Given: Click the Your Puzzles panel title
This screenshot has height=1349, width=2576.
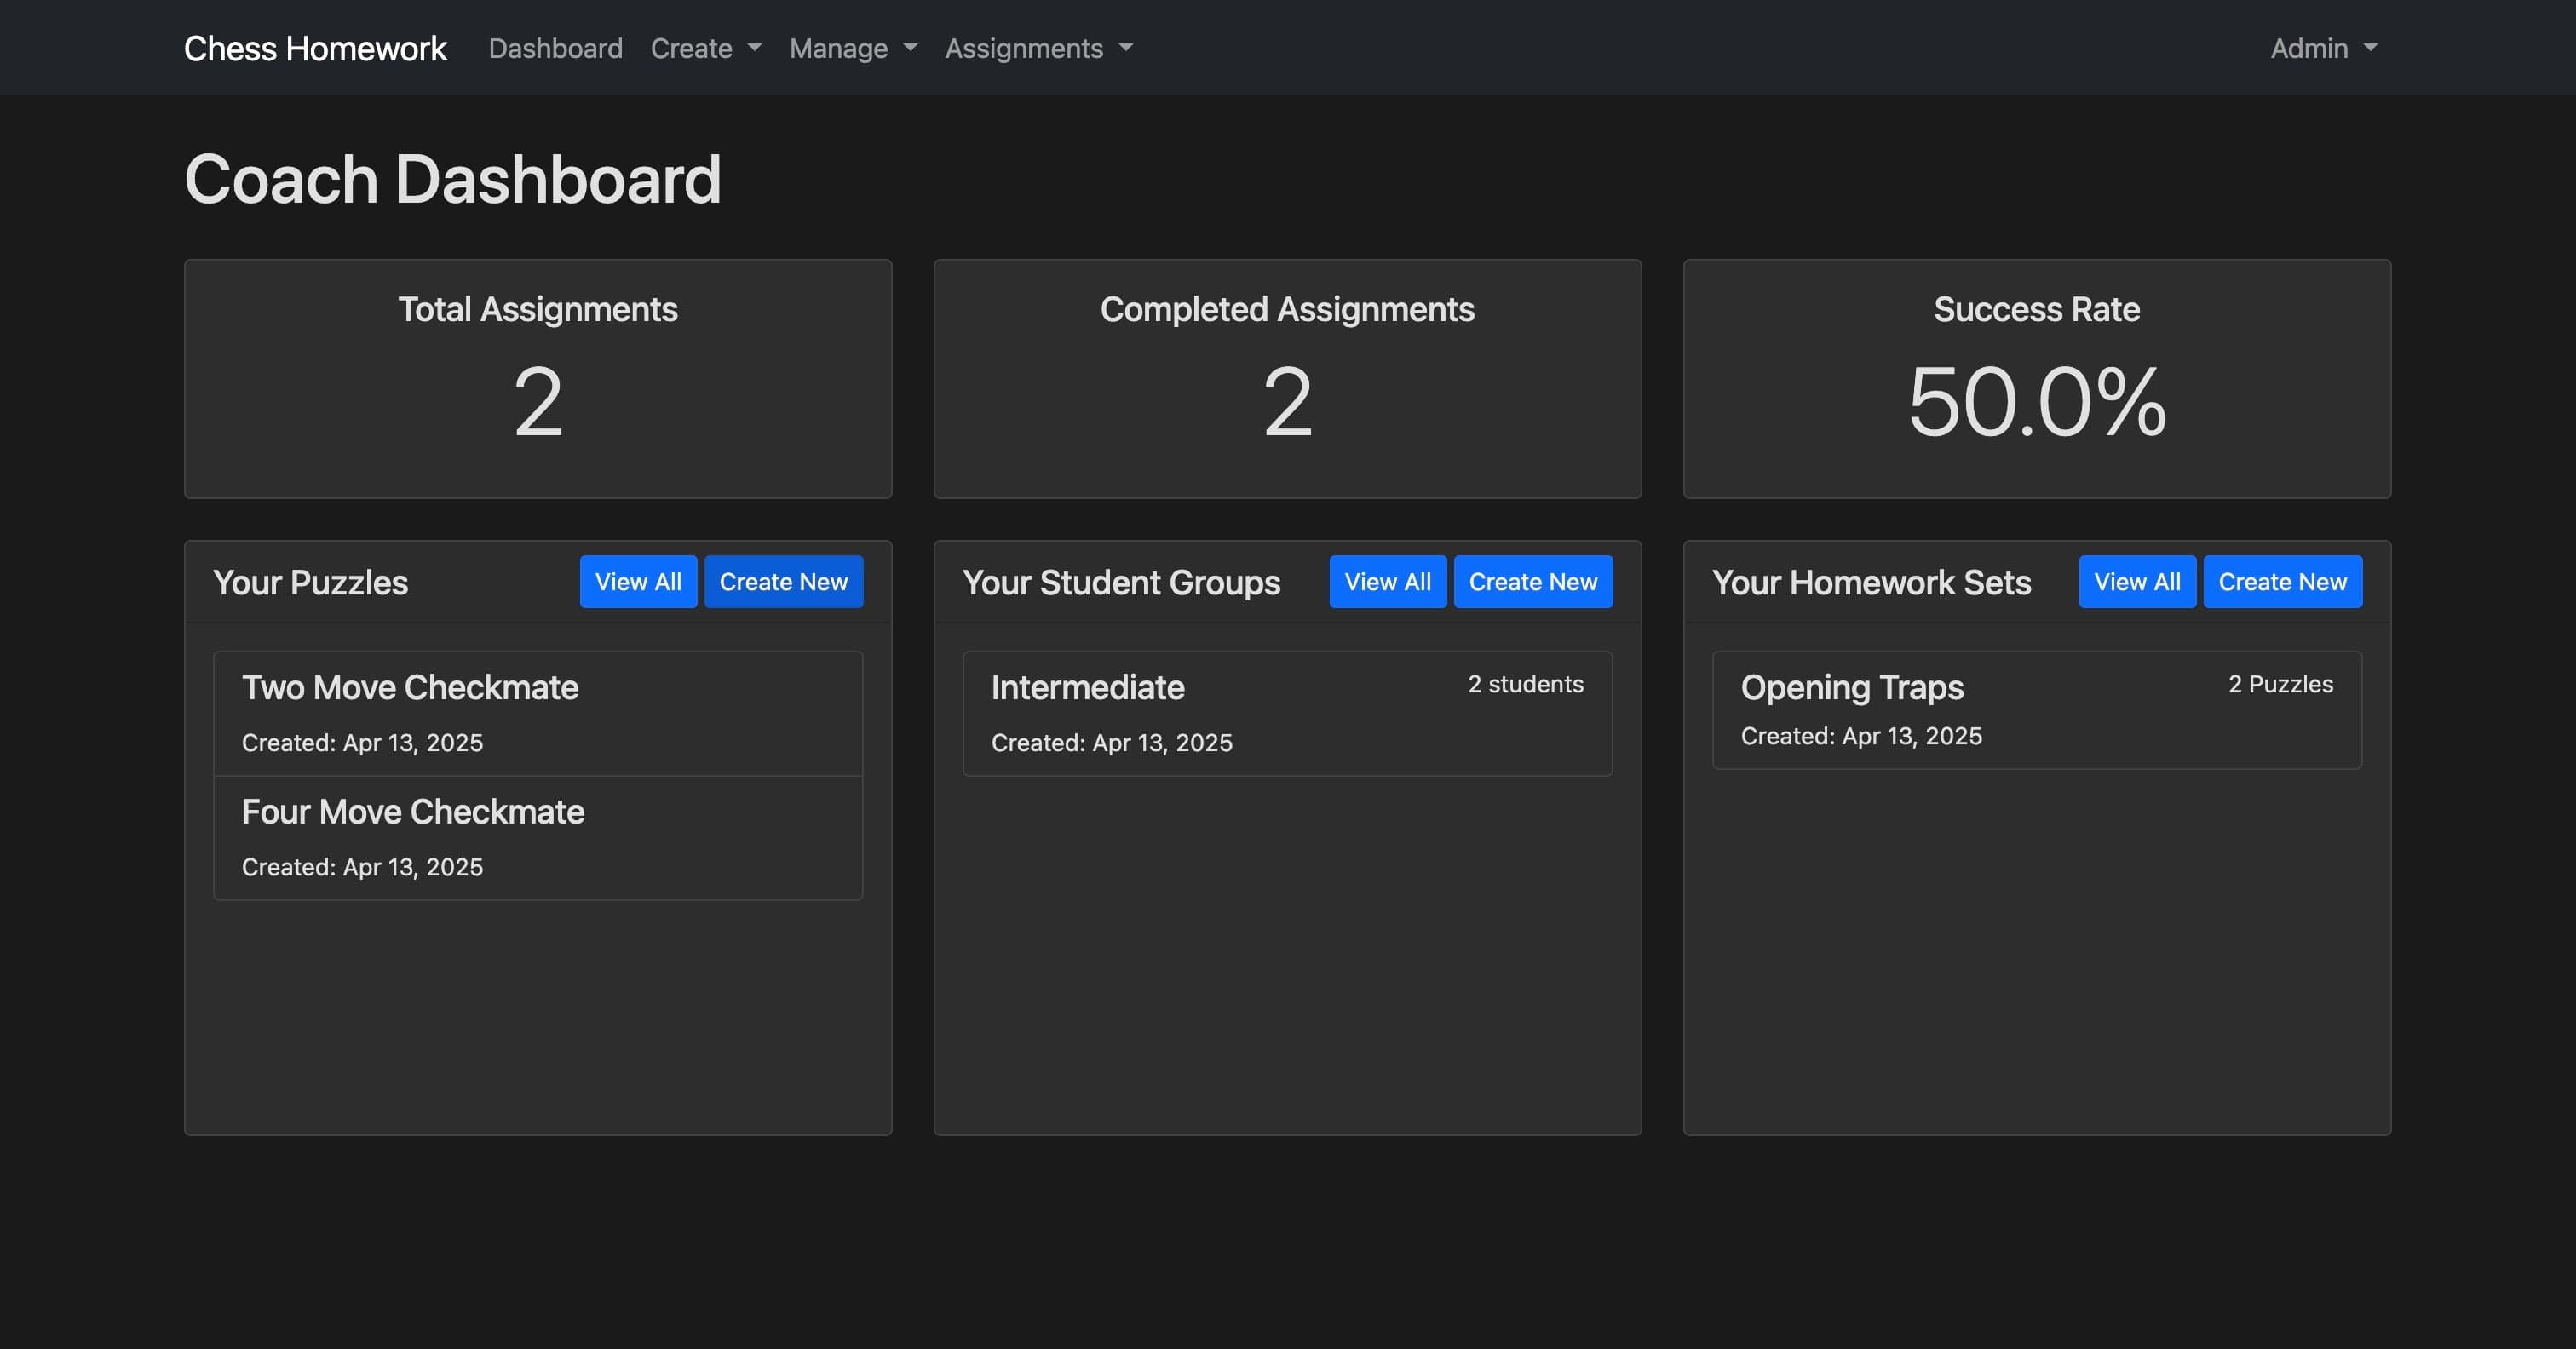Looking at the screenshot, I should point(310,582).
